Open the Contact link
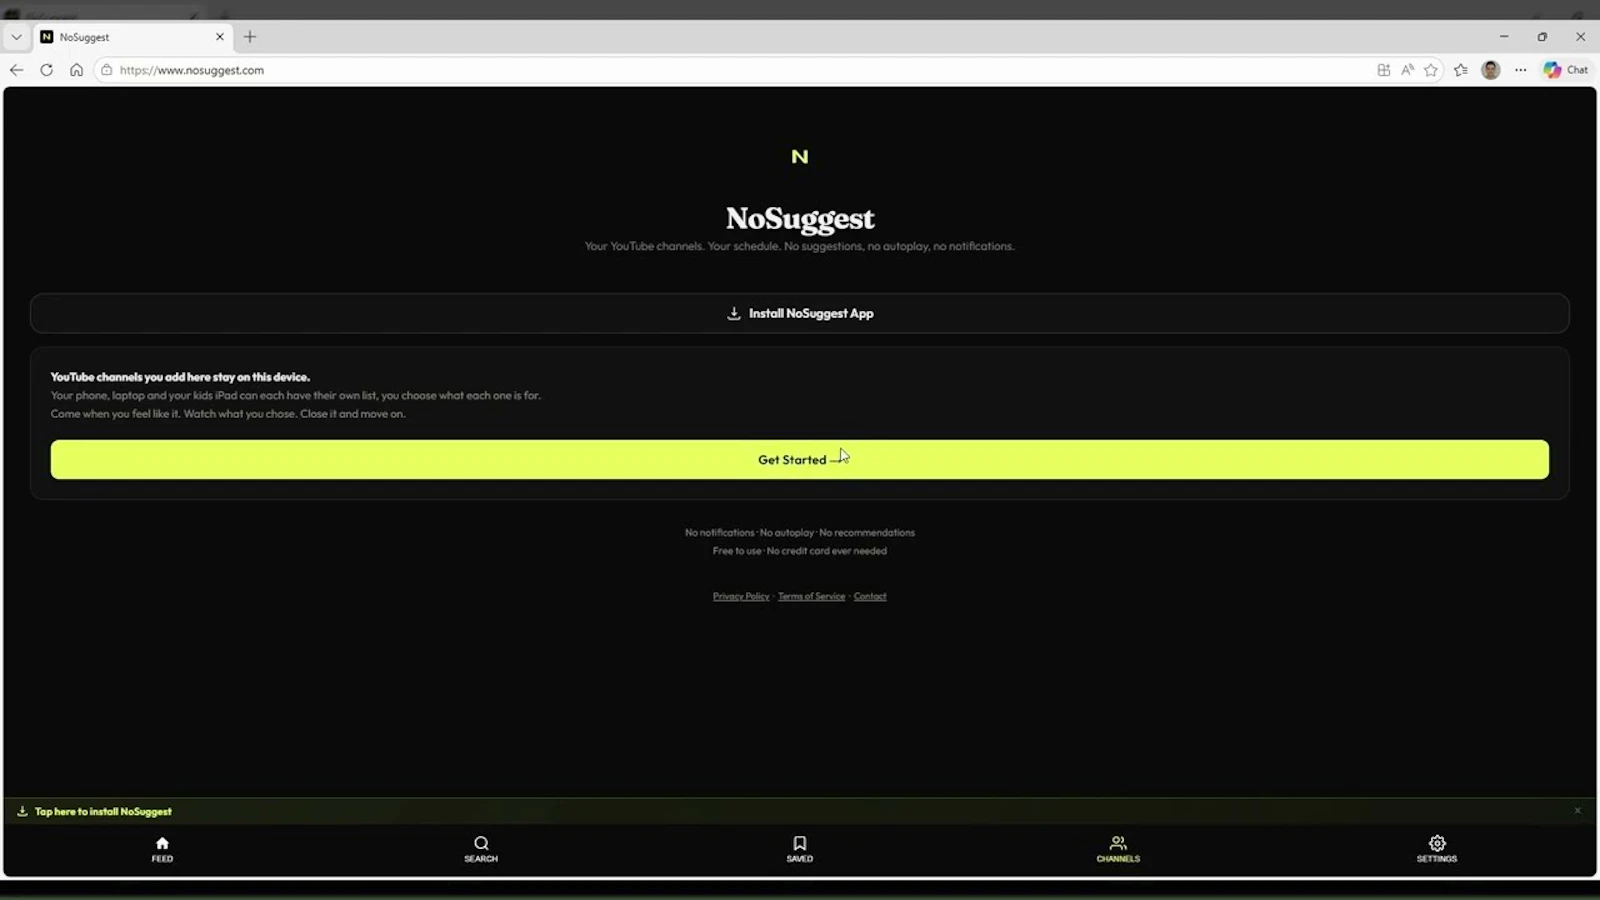Viewport: 1600px width, 900px height. pos(870,596)
